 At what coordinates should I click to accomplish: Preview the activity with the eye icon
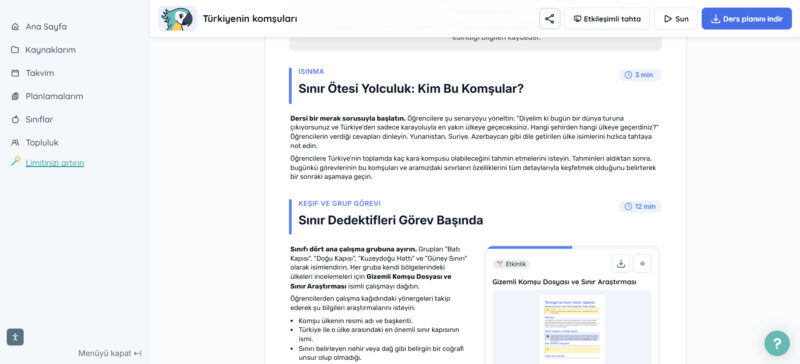(642, 264)
